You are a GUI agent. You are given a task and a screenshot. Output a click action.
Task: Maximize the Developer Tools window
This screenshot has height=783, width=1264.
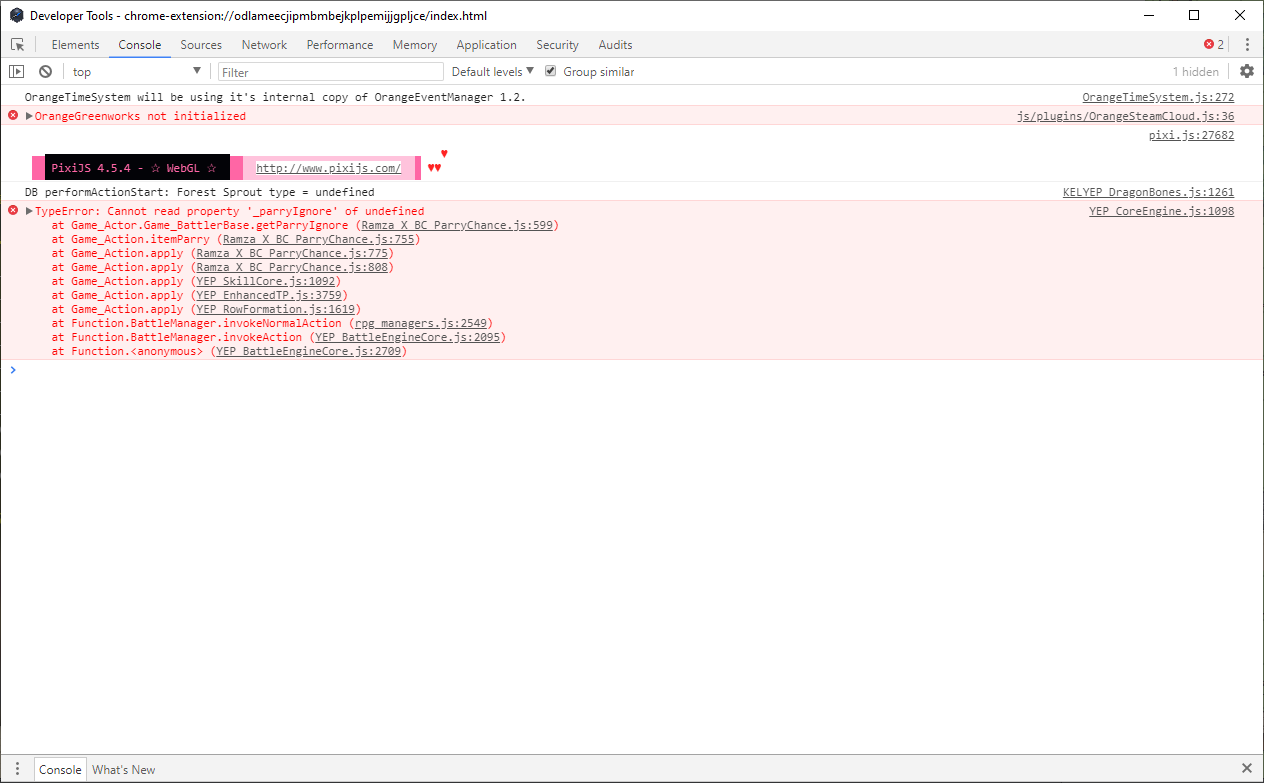(x=1194, y=15)
